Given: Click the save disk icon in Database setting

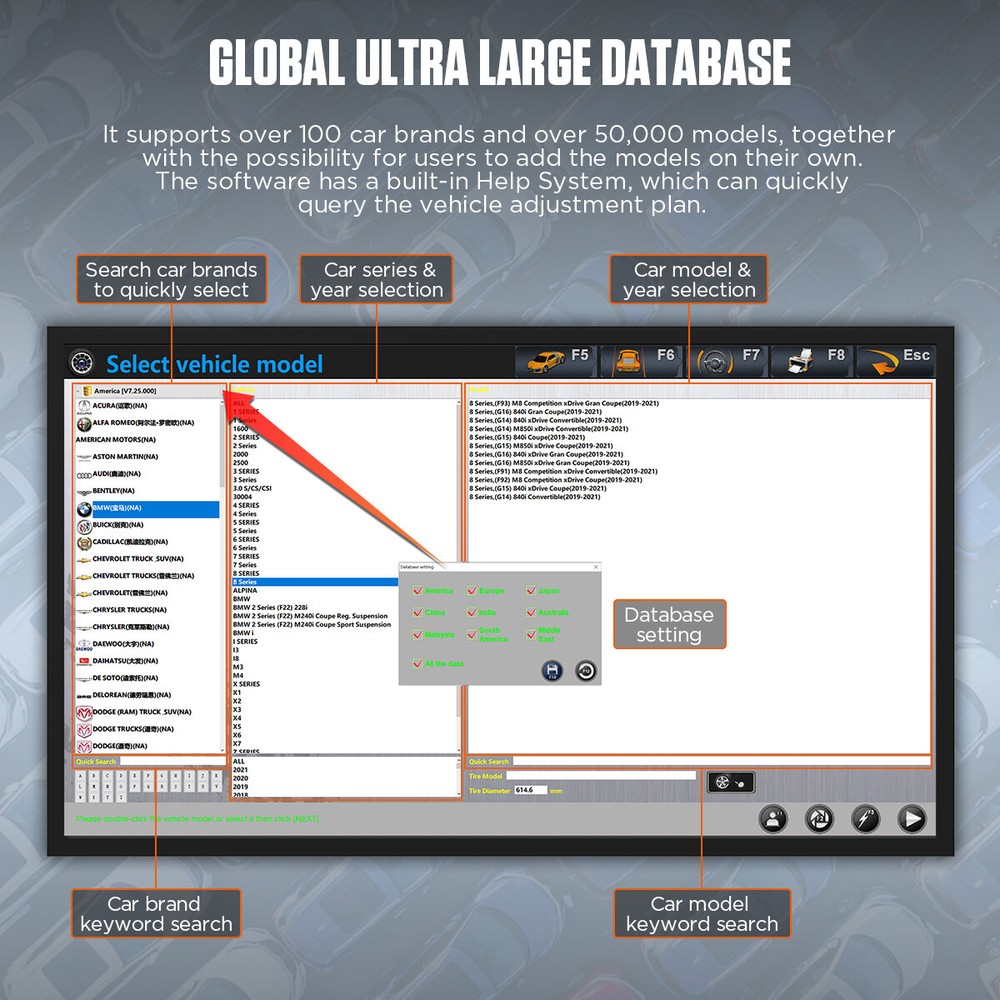Looking at the screenshot, I should (x=552, y=671).
